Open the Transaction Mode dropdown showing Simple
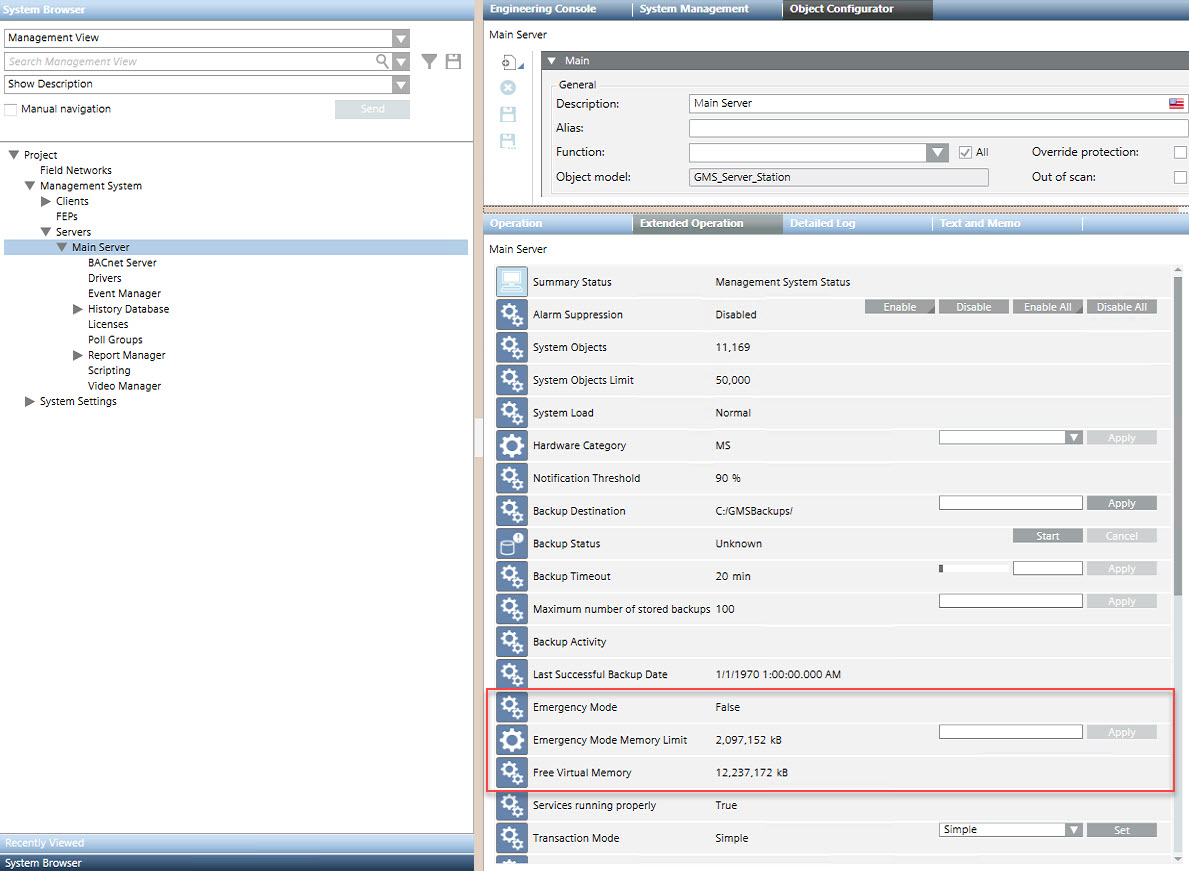Image resolution: width=1189 pixels, height=871 pixels. pyautogui.click(x=1074, y=829)
